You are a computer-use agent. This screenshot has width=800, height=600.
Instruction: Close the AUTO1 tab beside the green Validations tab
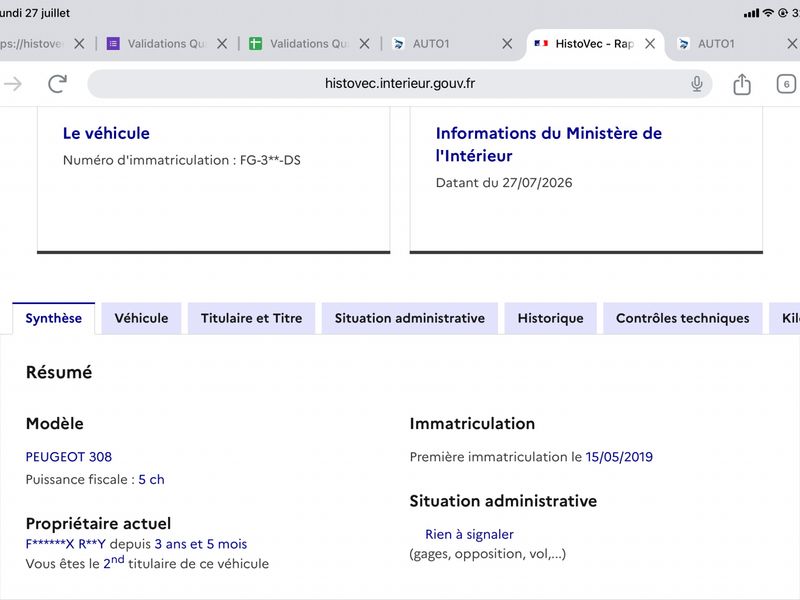[507, 44]
